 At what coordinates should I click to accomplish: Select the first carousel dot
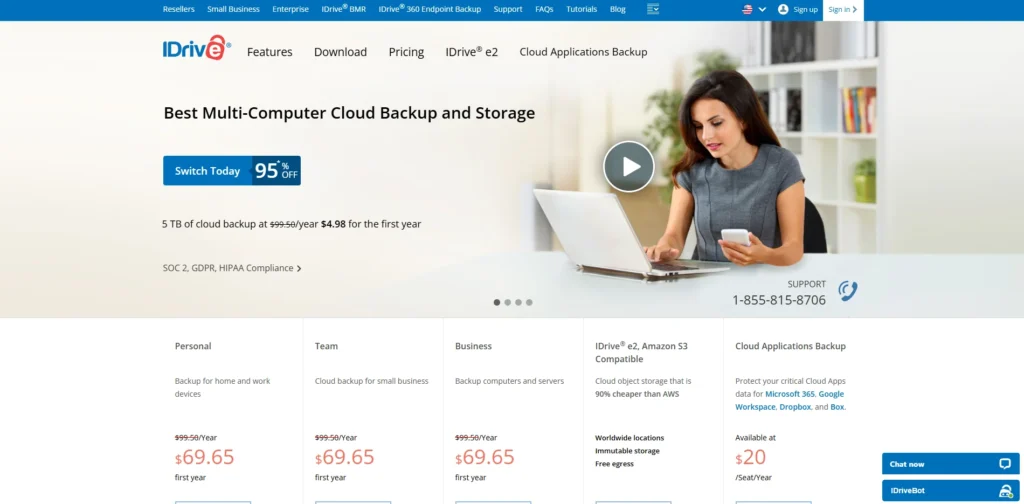click(497, 302)
